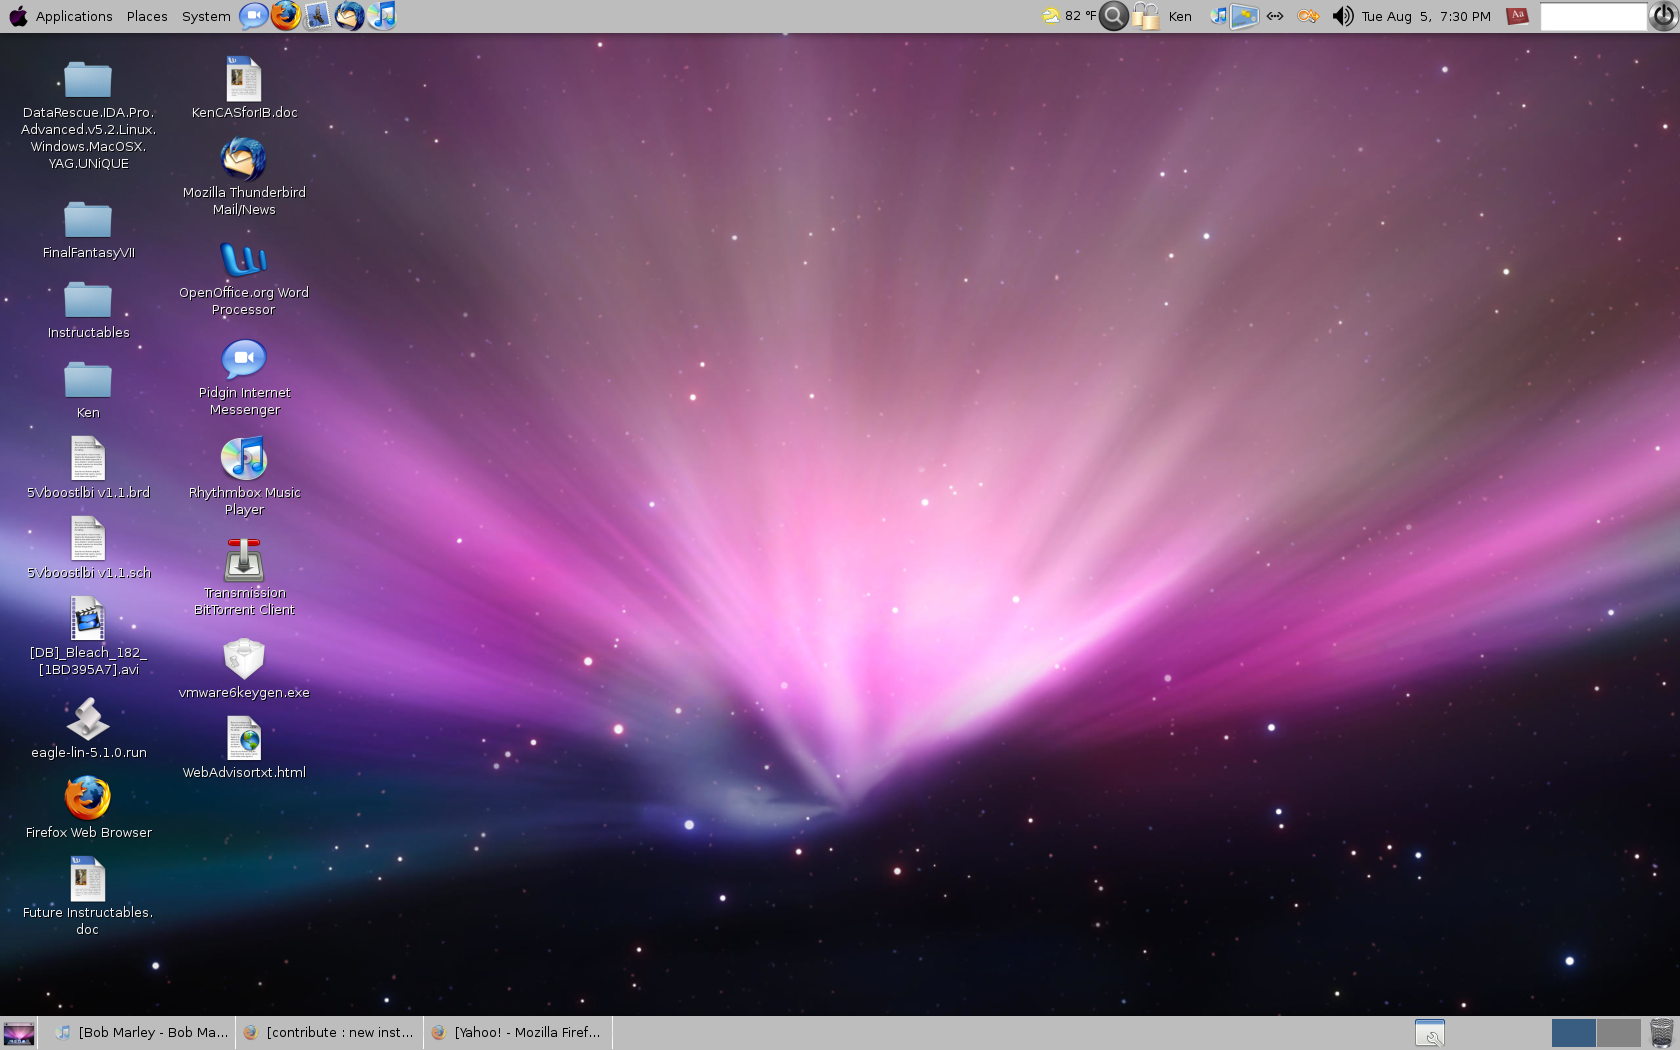Select the [Yahoo! - Mozilla Firefox] taskbar entry
Viewport: 1680px width, 1050px height.
coord(517,1032)
